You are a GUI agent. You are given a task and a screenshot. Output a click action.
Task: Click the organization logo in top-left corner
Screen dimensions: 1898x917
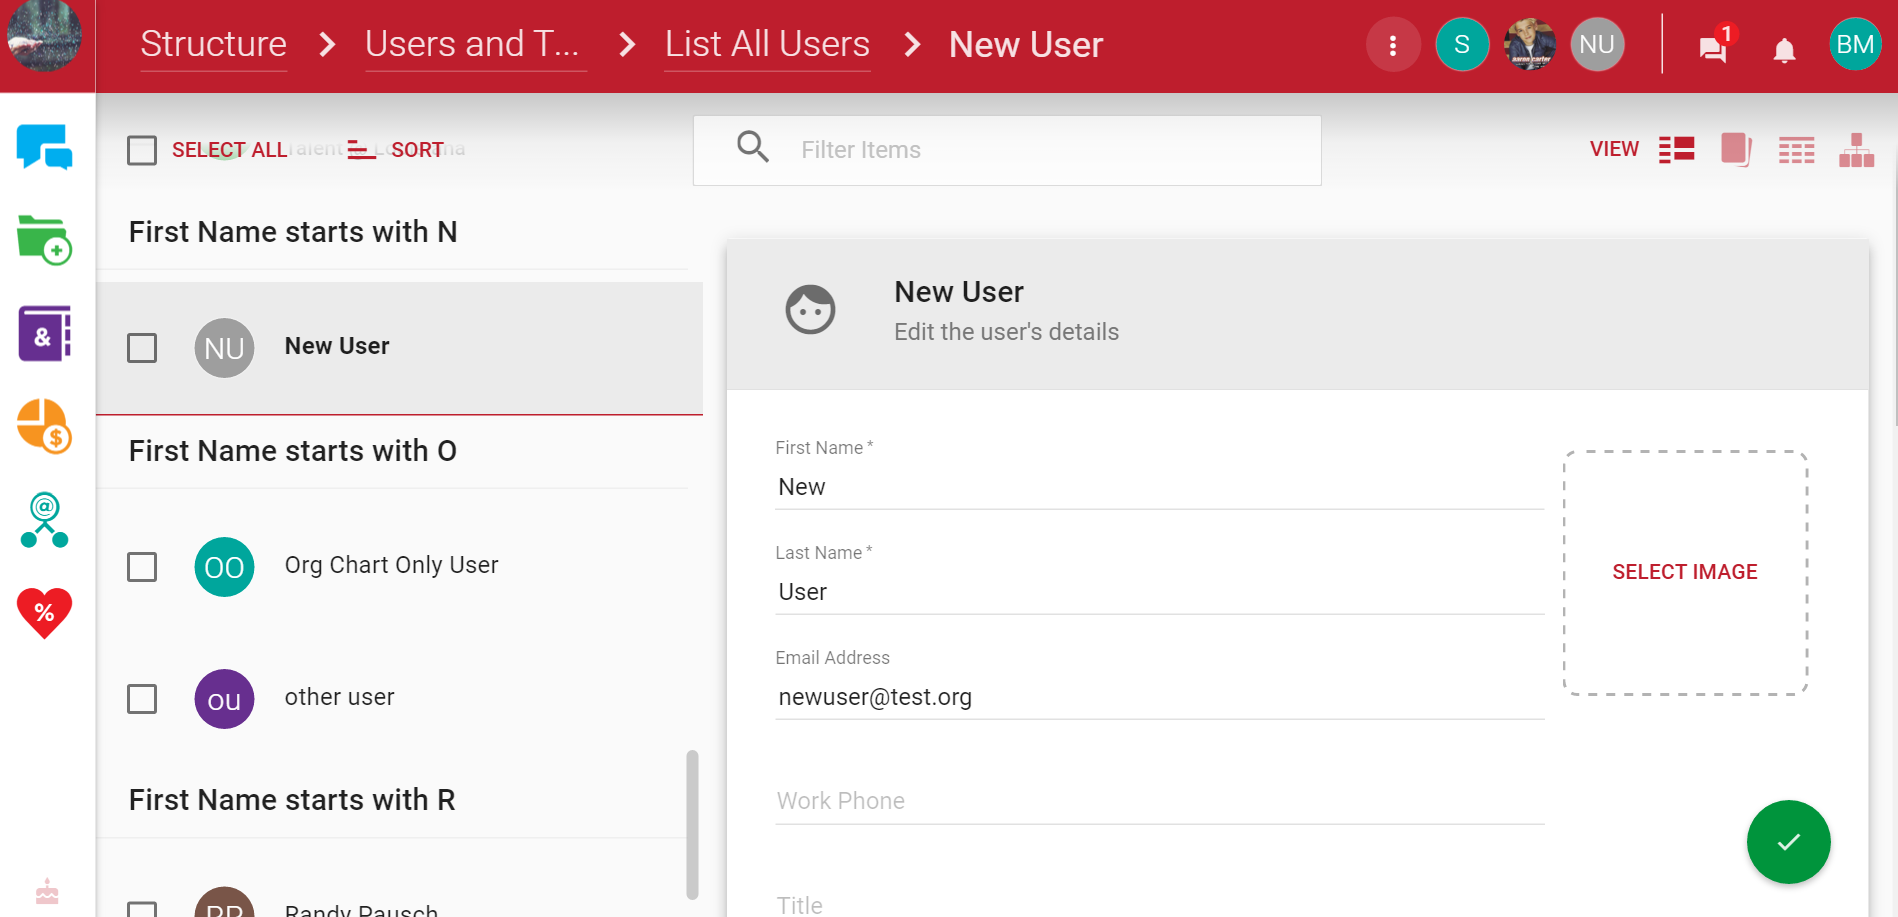click(x=45, y=36)
